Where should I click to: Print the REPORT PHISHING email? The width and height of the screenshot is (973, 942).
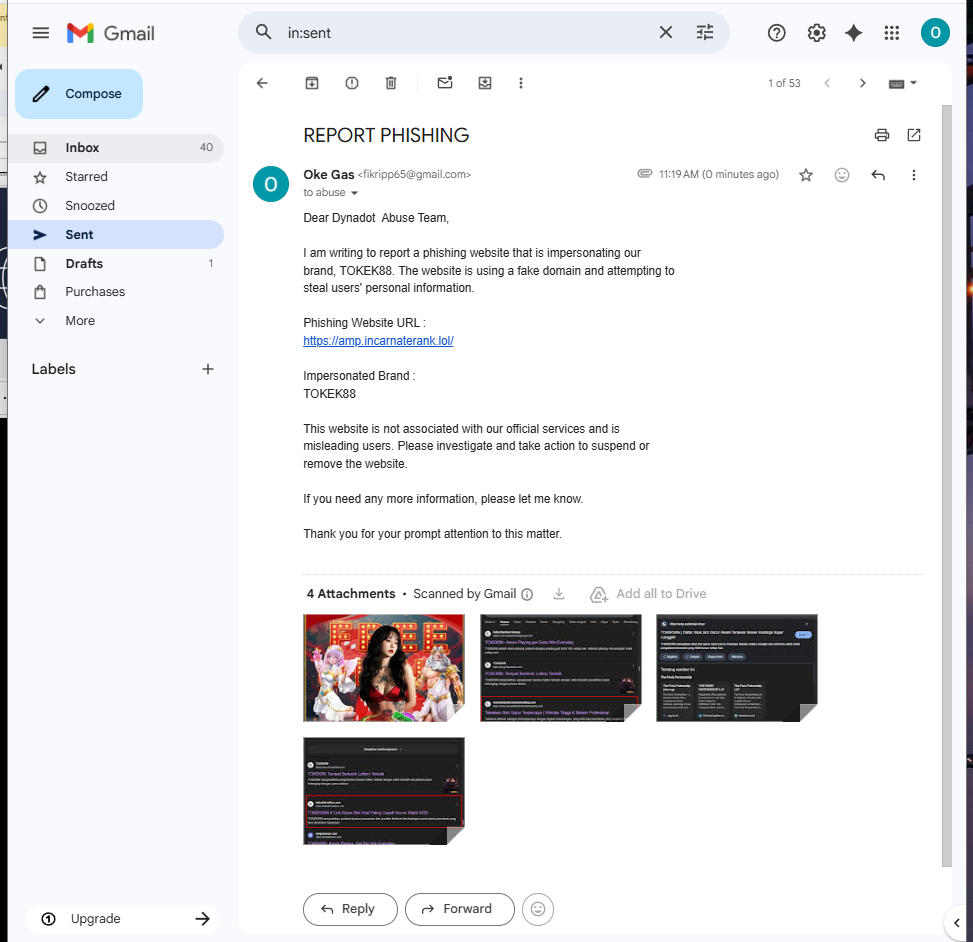tap(882, 135)
